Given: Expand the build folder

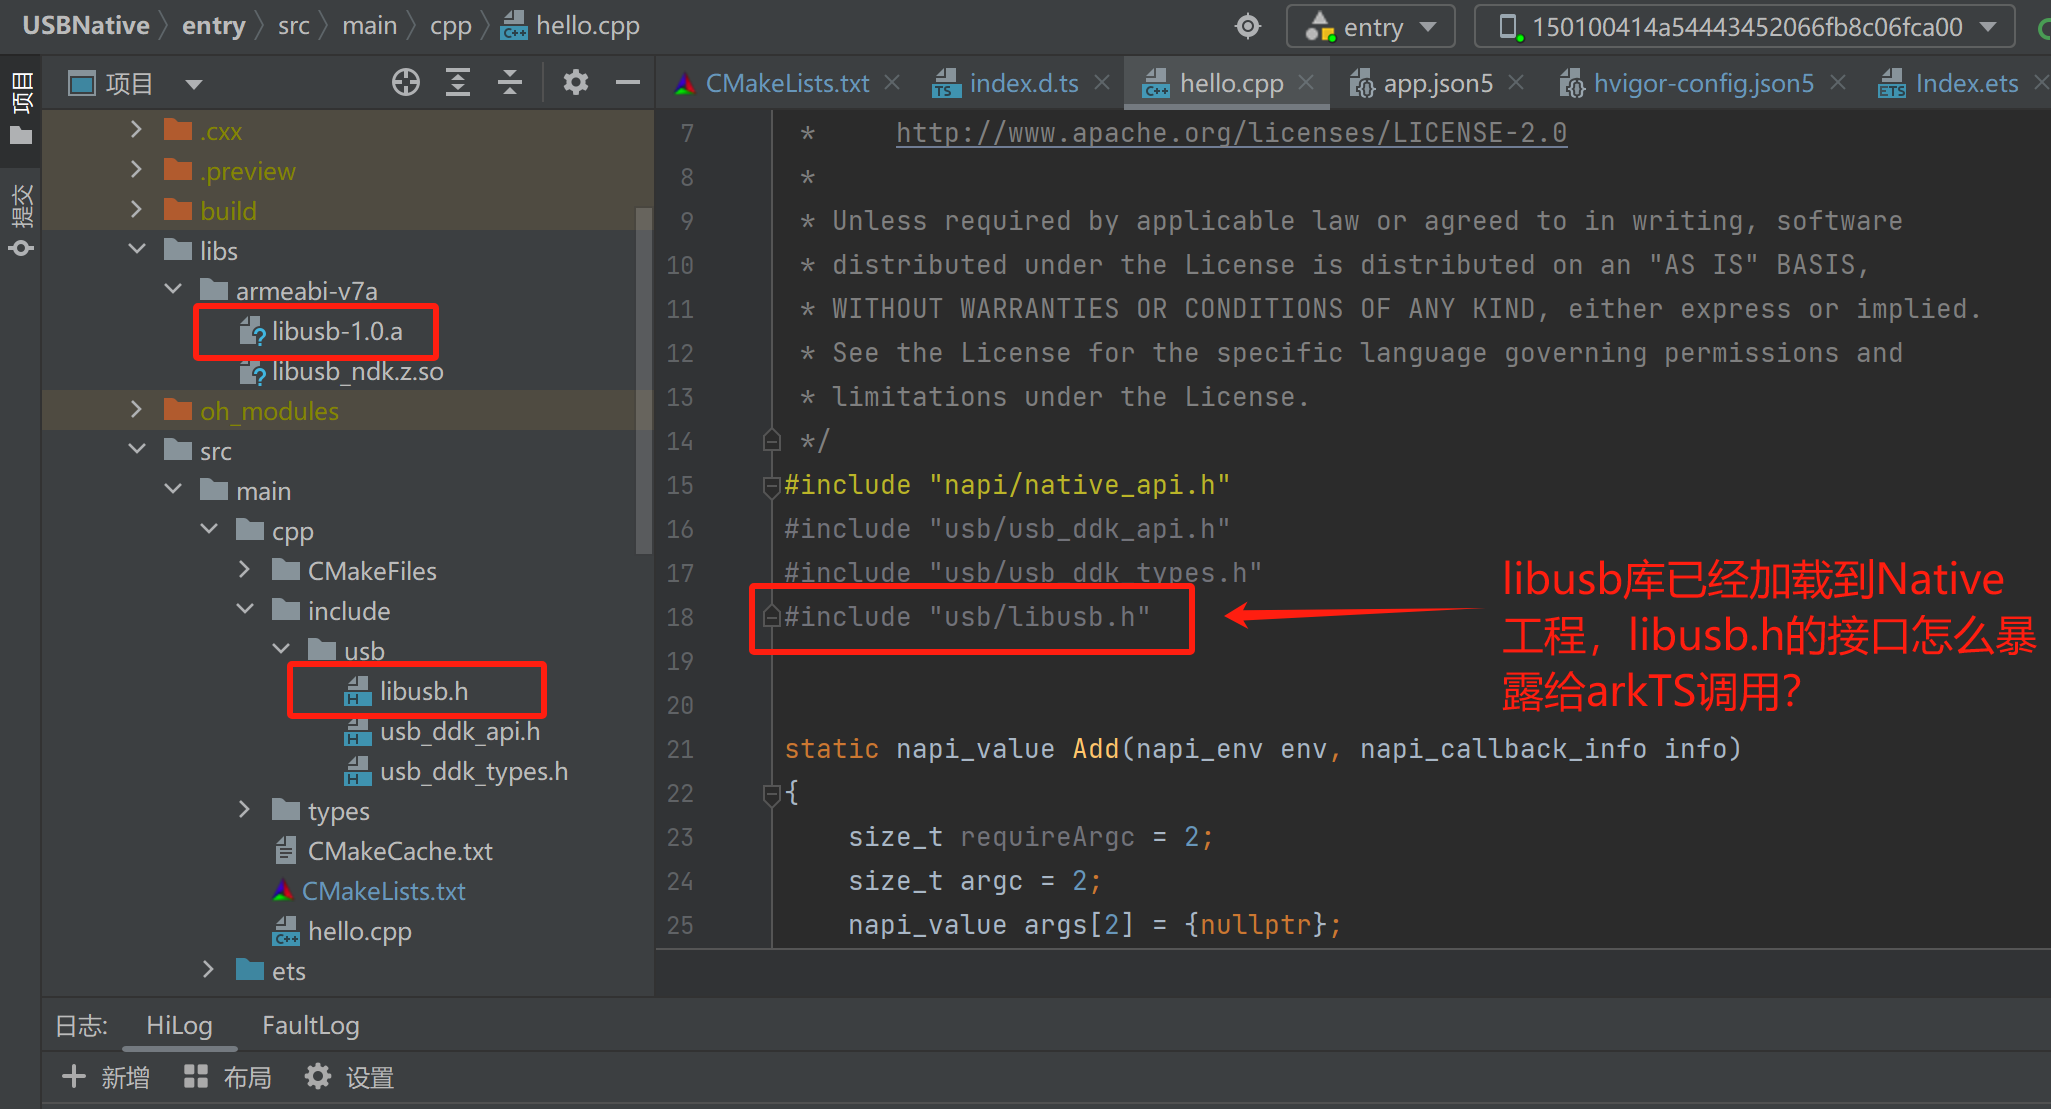Looking at the screenshot, I should click(137, 210).
